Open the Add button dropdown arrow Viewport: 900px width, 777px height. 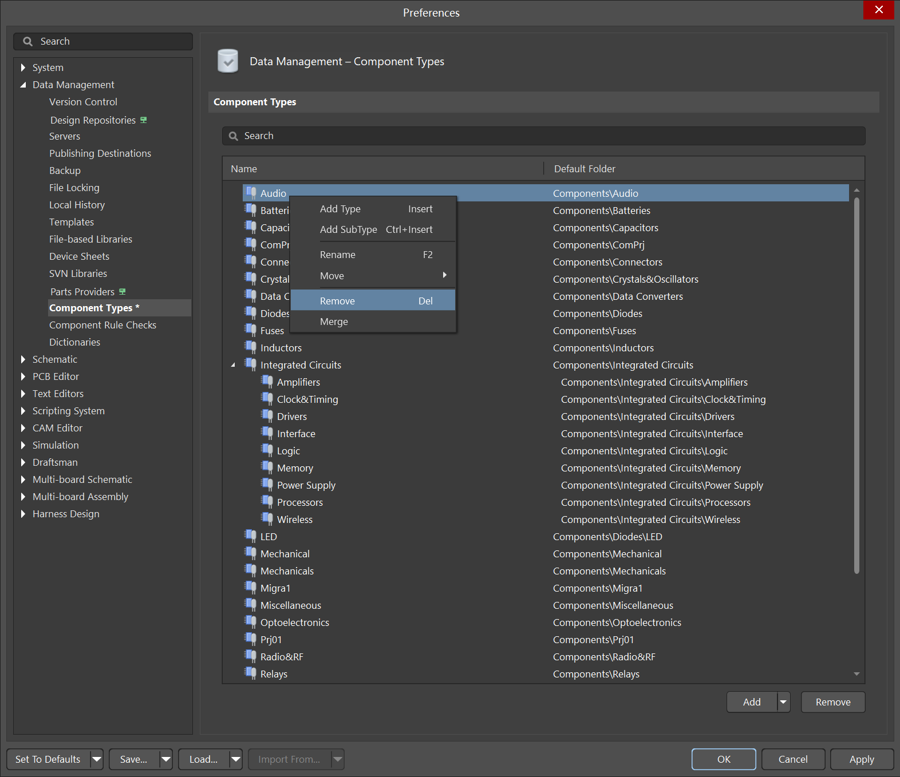(783, 702)
